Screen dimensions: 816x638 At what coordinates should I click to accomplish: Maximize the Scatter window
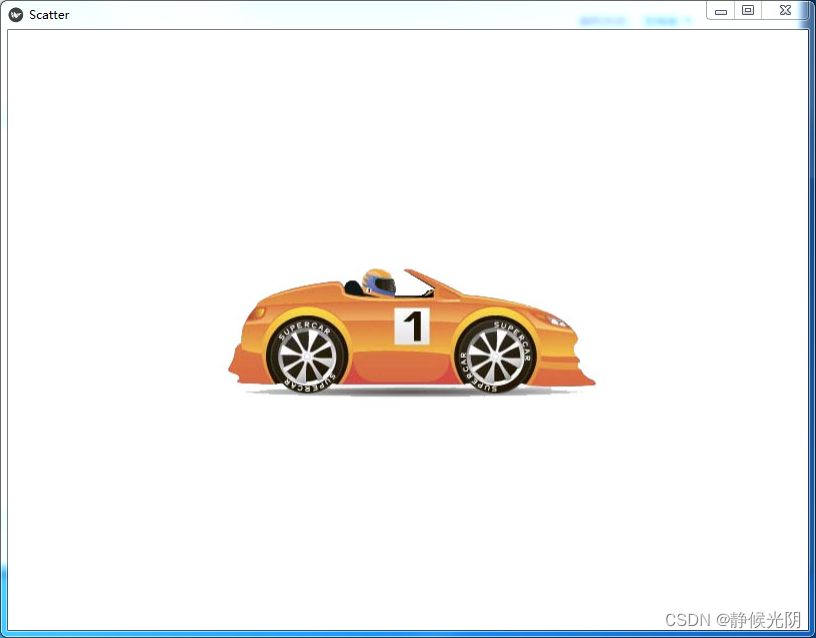[749, 11]
